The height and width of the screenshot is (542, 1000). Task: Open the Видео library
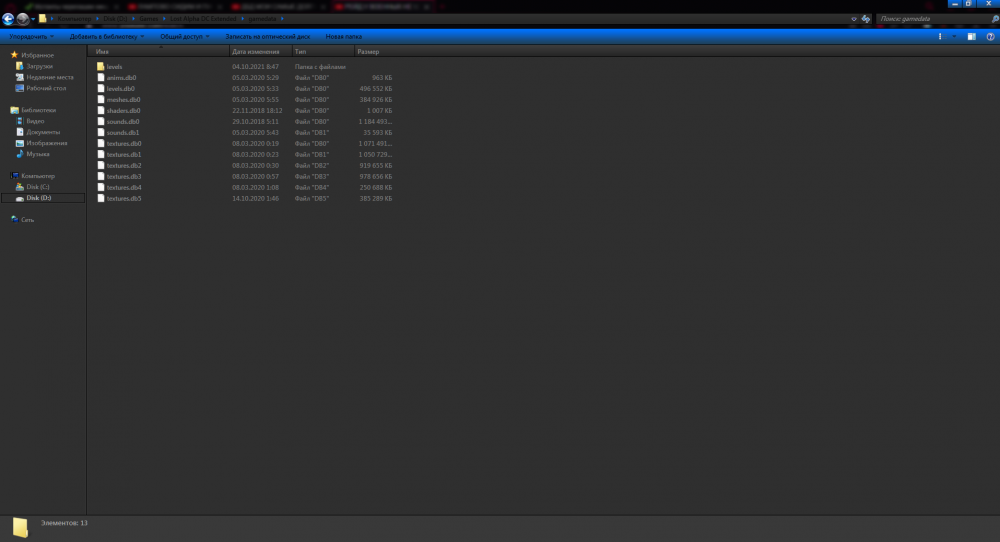(x=35, y=121)
